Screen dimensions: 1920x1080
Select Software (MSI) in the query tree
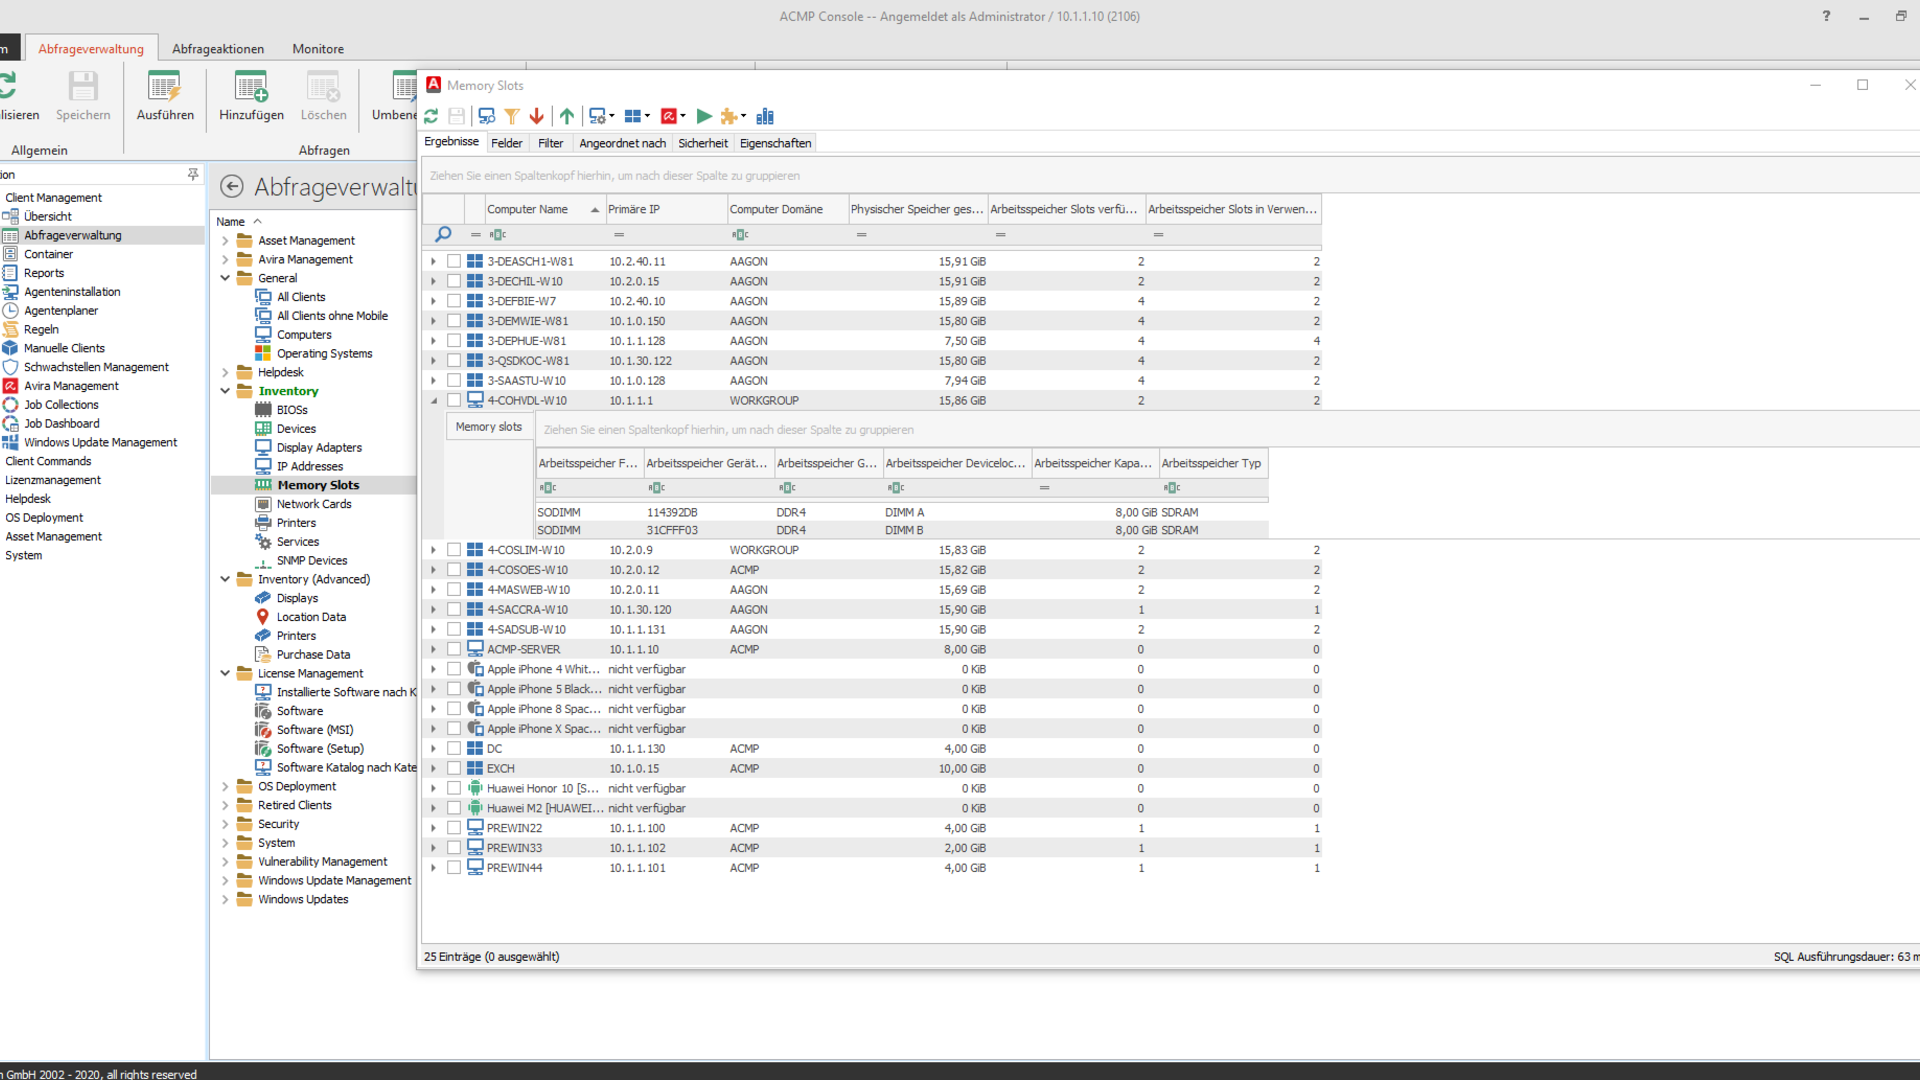(x=315, y=730)
